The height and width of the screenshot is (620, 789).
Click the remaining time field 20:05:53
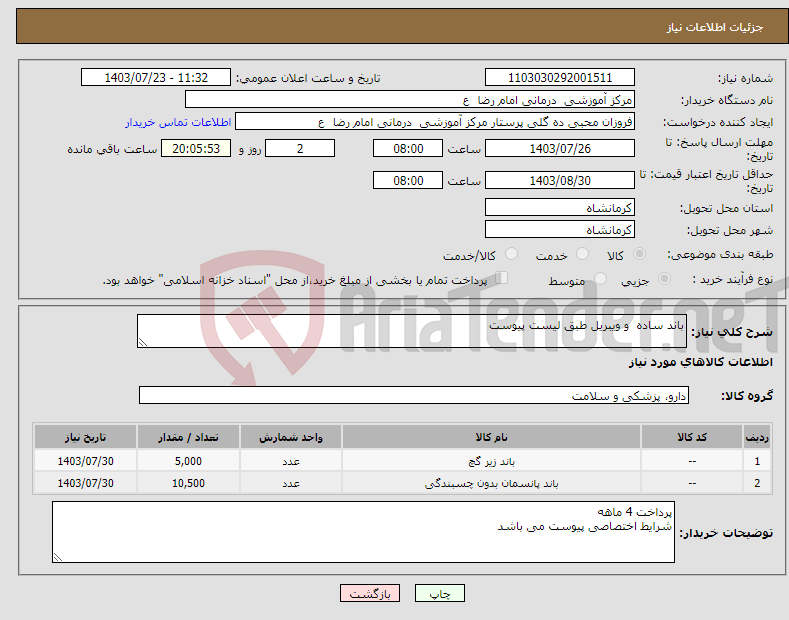(x=196, y=148)
